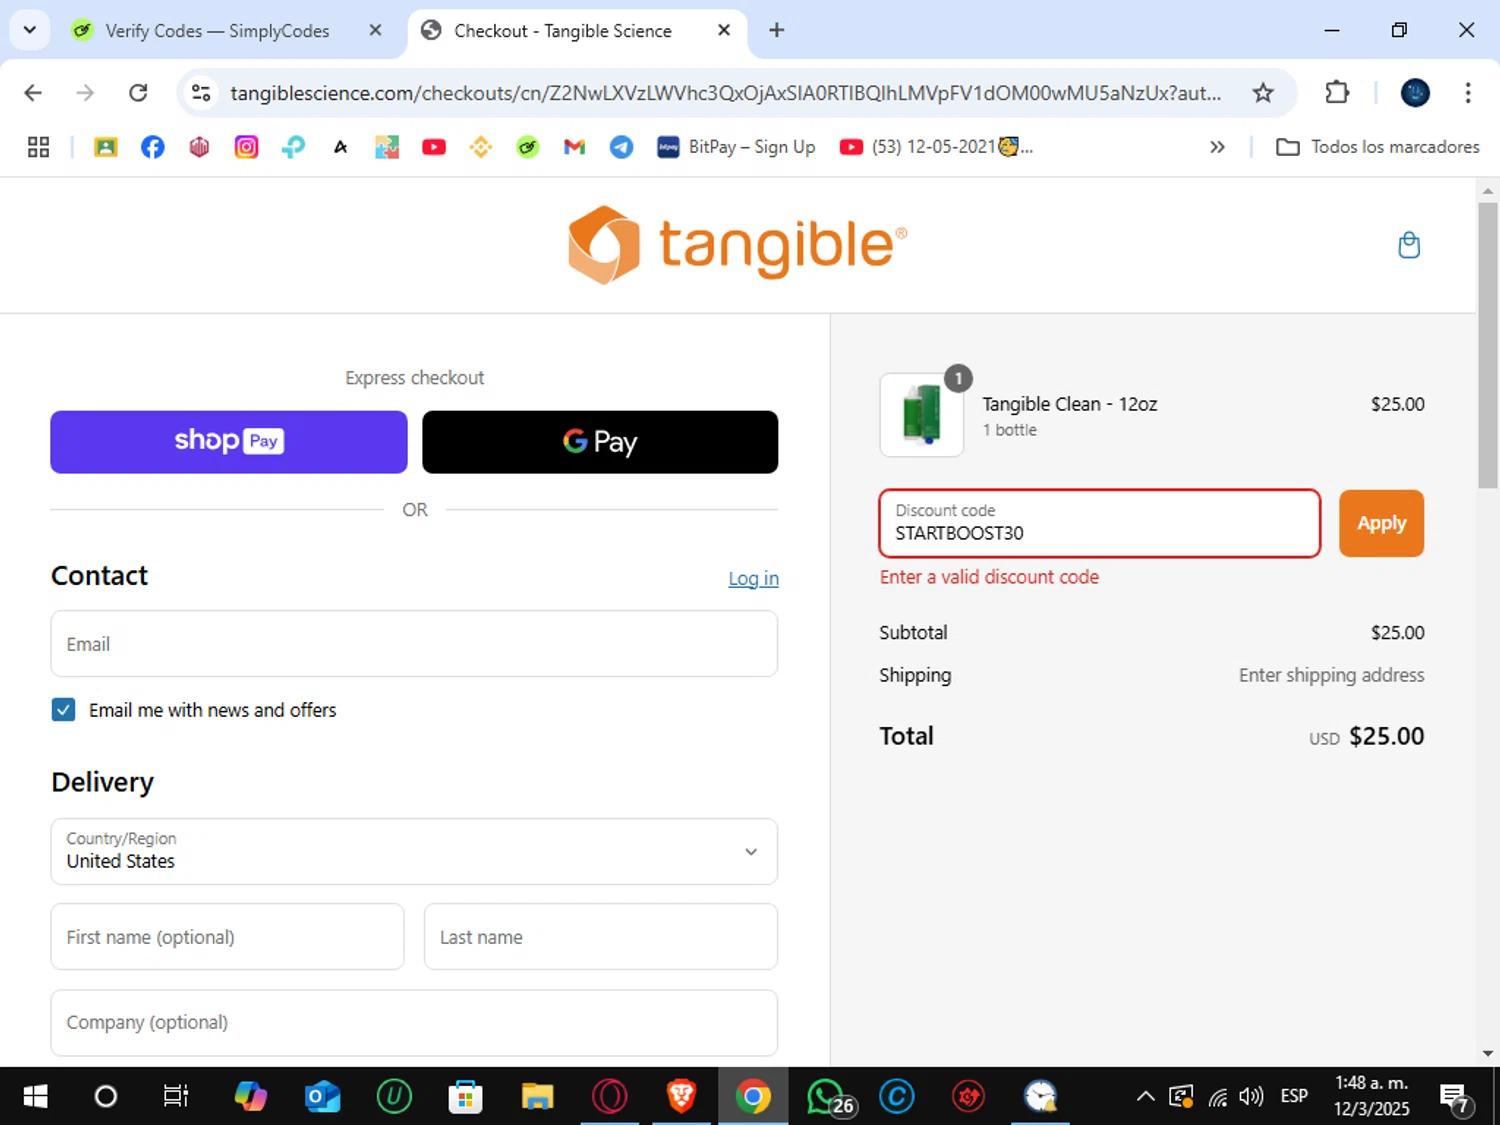The height and width of the screenshot is (1125, 1500).
Task: Uncheck Email me with news and offers
Action: pos(63,710)
